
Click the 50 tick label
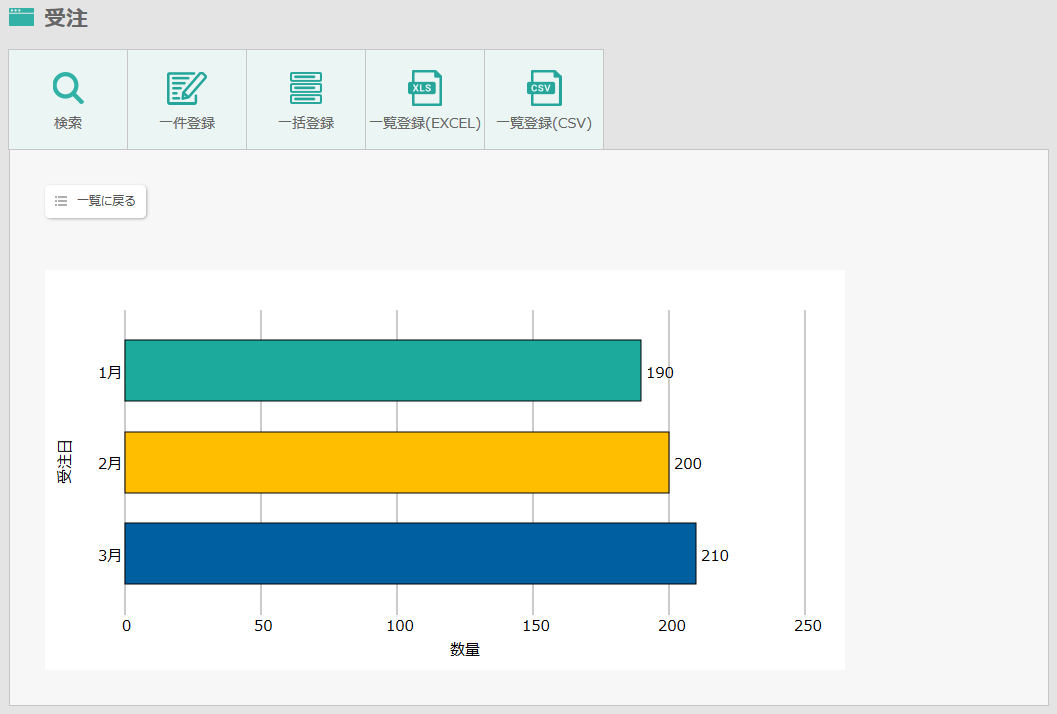[x=264, y=626]
